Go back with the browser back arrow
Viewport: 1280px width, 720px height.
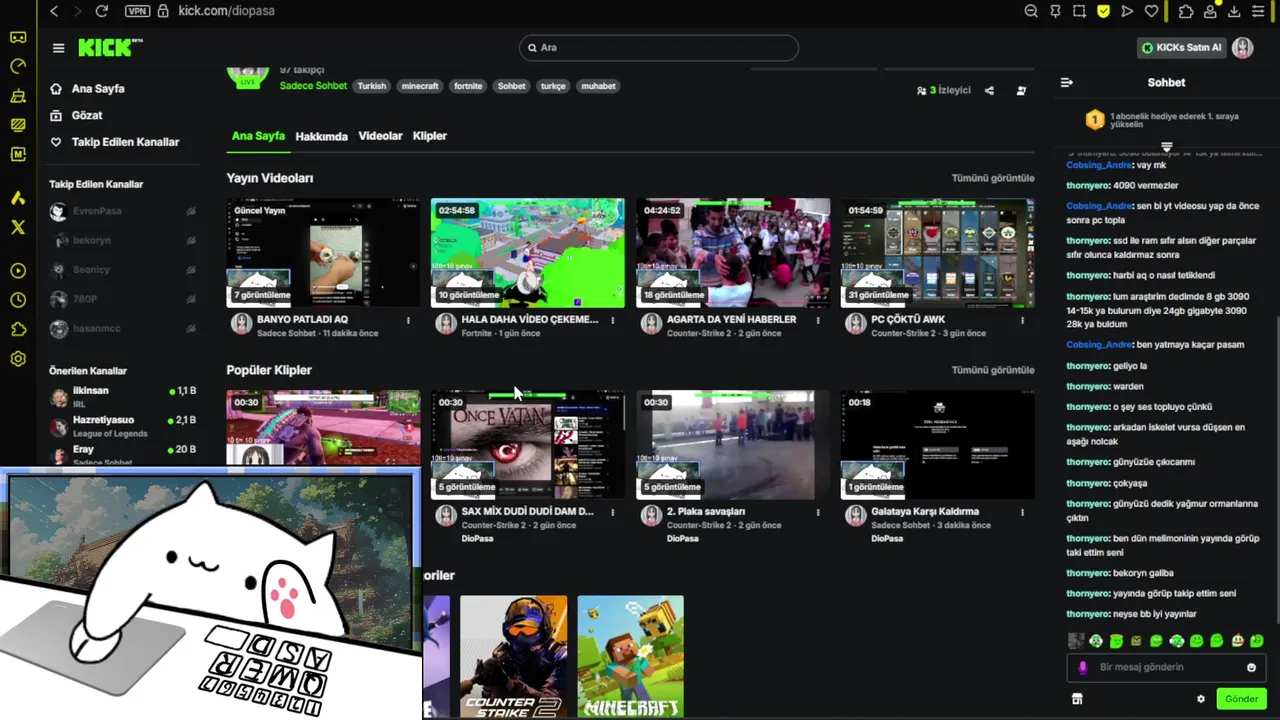coord(54,11)
